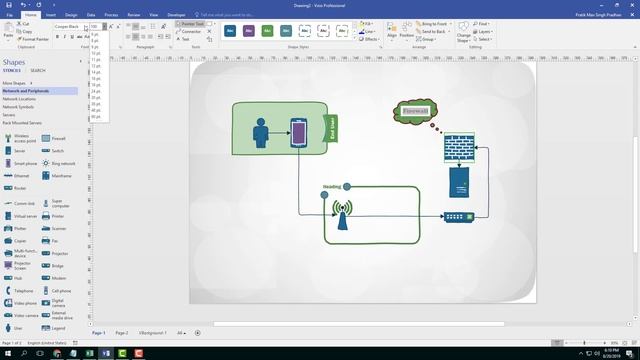Image resolution: width=640 pixels, height=360 pixels.
Task: Click the Change Shape button
Action: [x=463, y=32]
